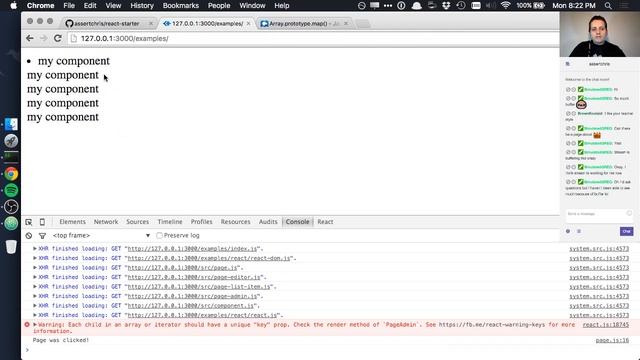The image size is (640, 360).
Task: Open the Trash in the dock
Action: [11, 246]
